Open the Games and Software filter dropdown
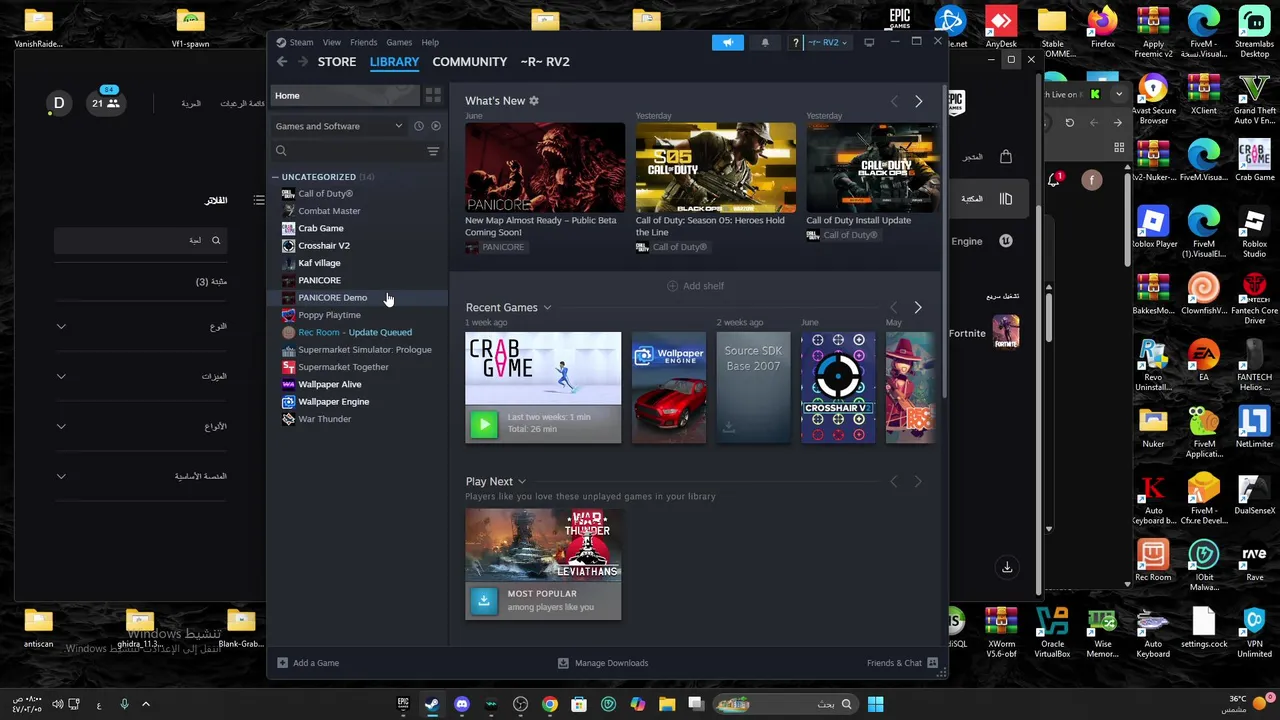 (x=339, y=126)
